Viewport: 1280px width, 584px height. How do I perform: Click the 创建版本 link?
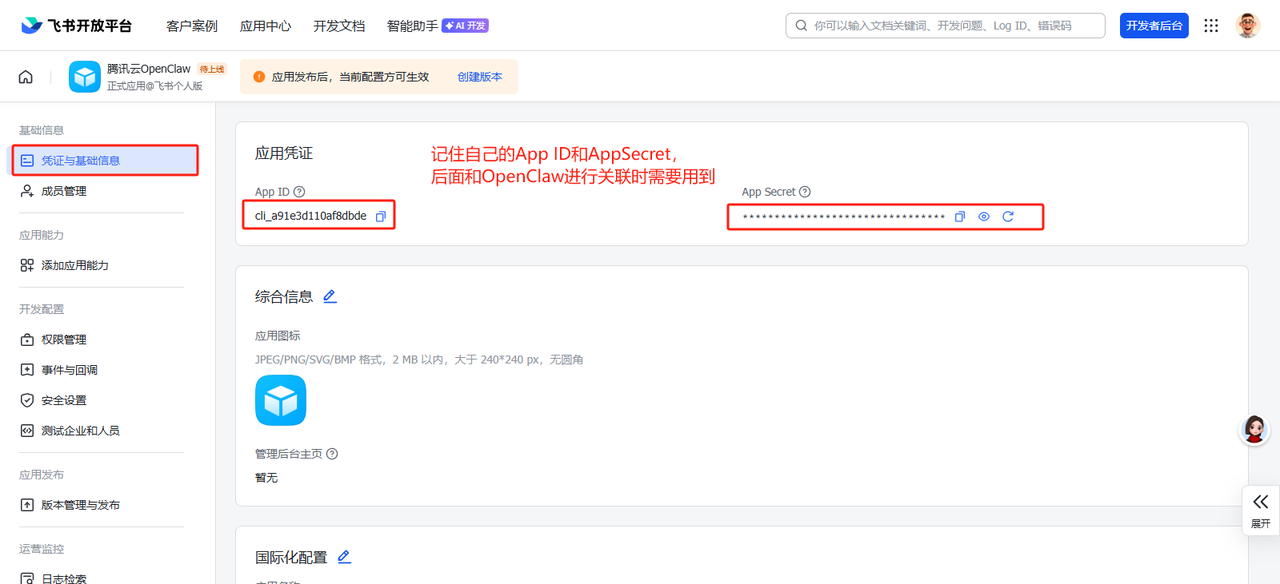coord(480,77)
